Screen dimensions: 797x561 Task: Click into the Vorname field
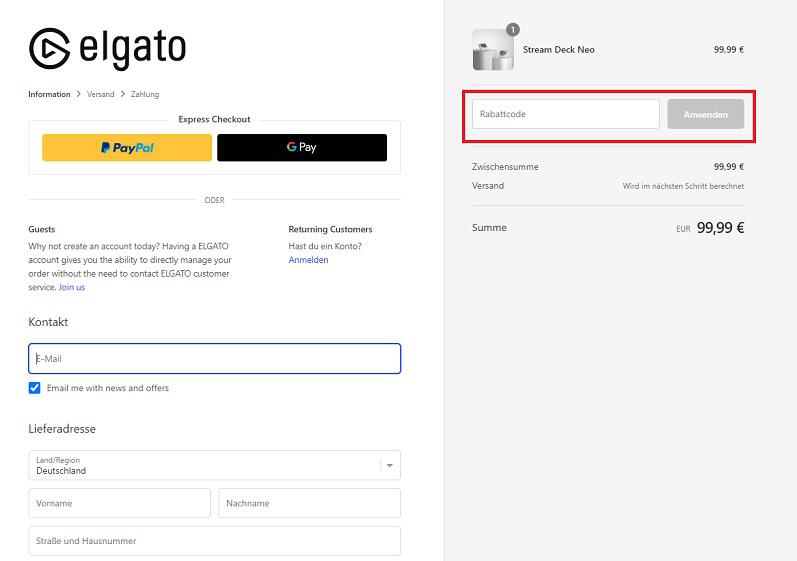point(119,503)
